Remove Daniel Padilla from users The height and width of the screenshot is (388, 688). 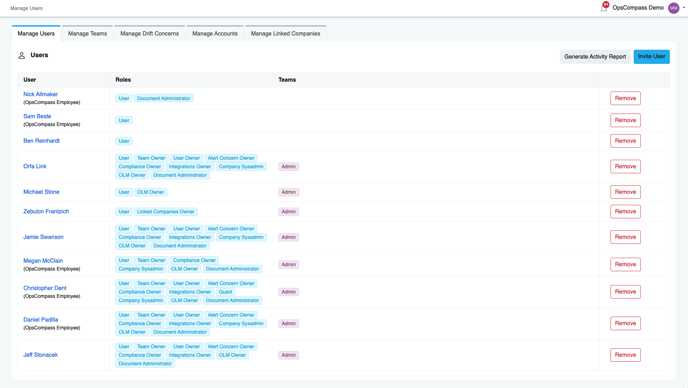(625, 323)
